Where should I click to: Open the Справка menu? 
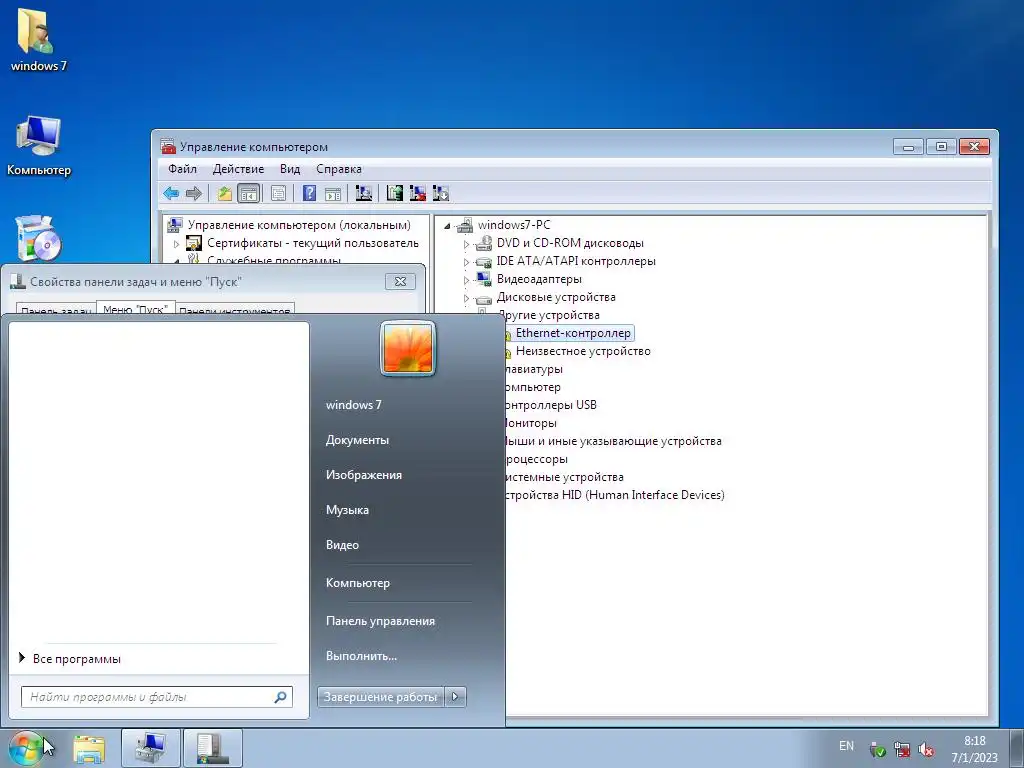[x=339, y=169]
